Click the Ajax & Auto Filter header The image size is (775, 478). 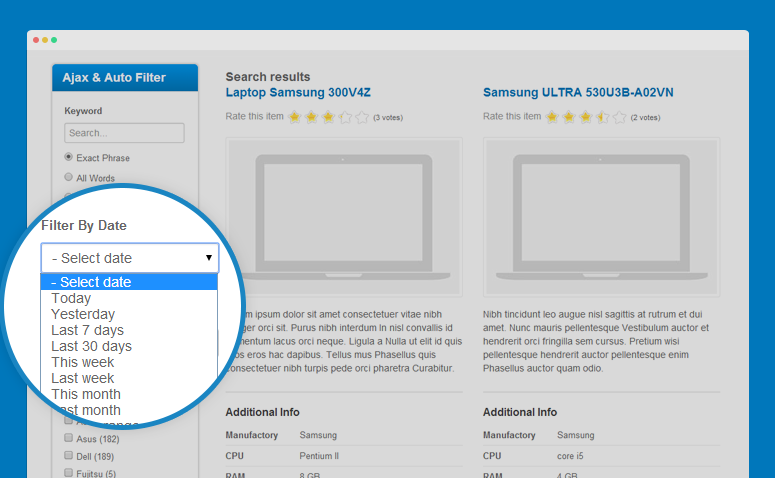click(125, 78)
